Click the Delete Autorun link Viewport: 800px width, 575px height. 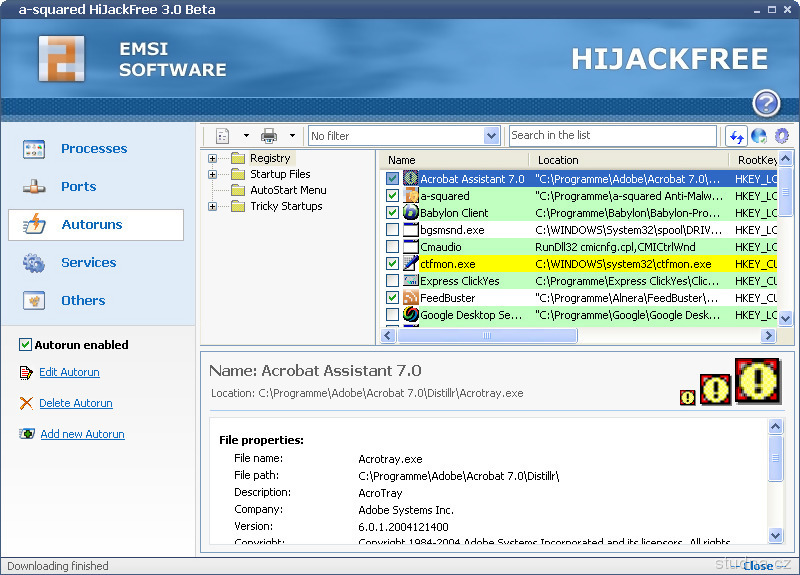[x=75, y=403]
